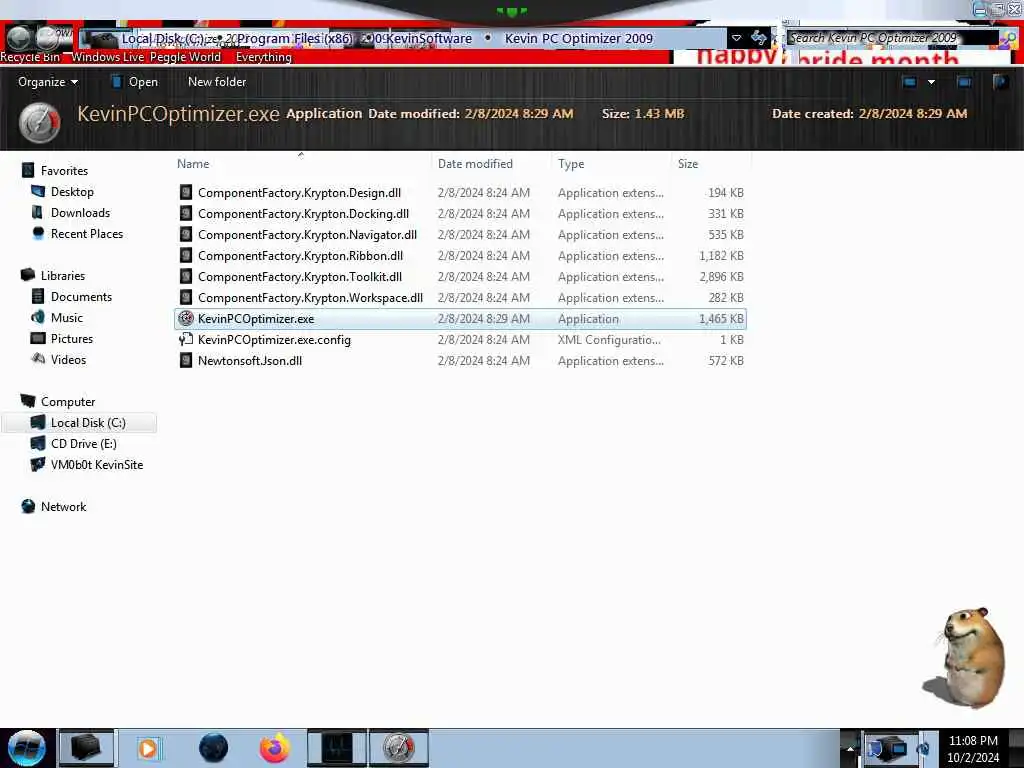1024x768 pixels.
Task: Open the view options dropdown arrow
Action: [931, 82]
